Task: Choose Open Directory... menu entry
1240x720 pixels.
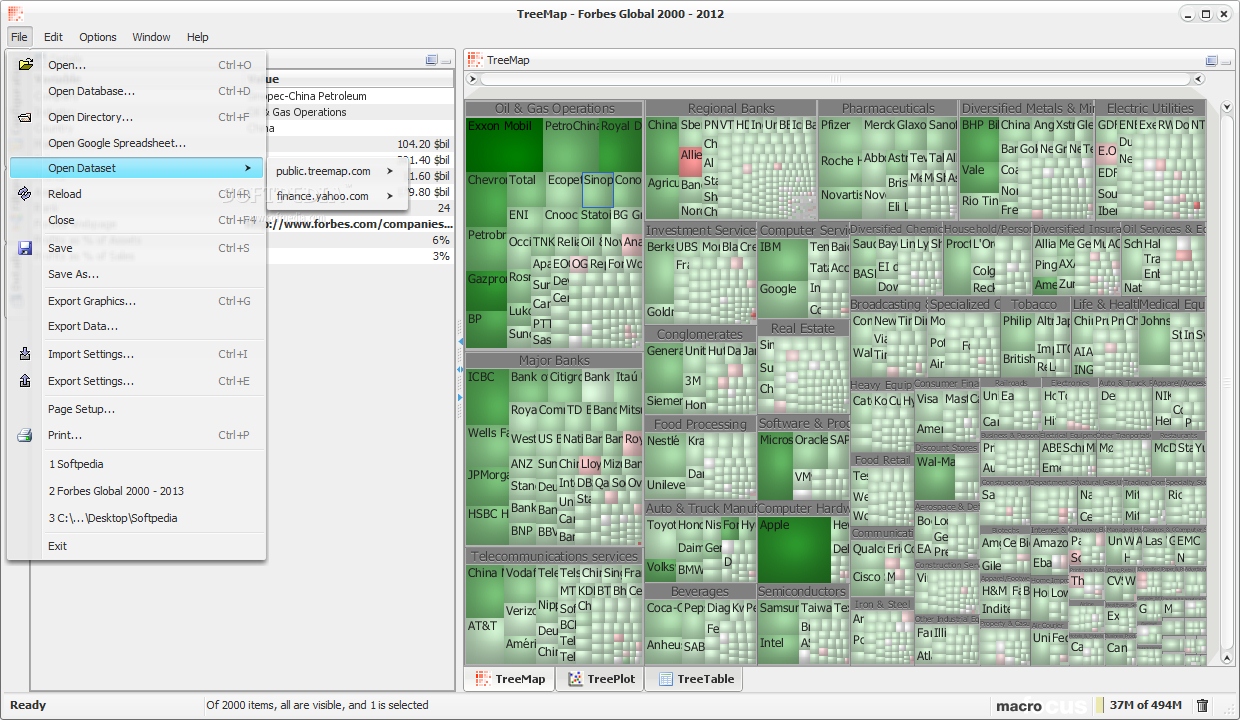Action: pyautogui.click(x=136, y=117)
